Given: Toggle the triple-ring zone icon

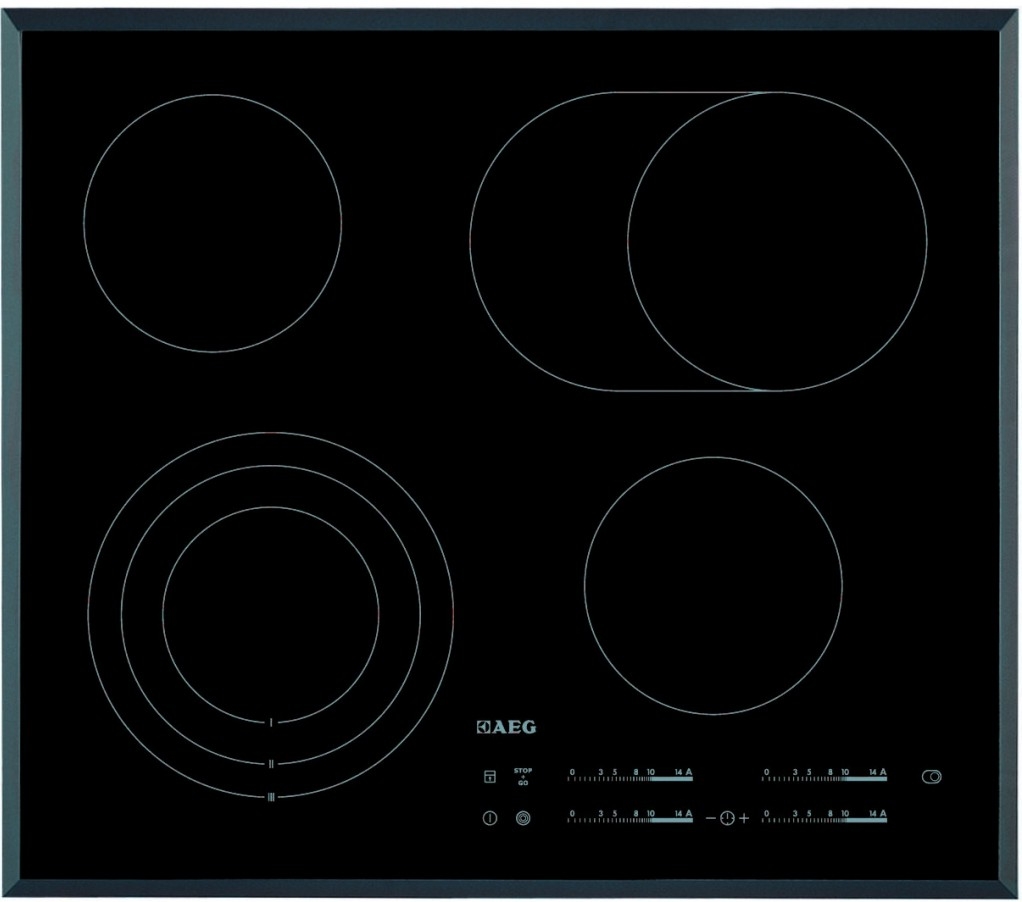Looking at the screenshot, I should click(x=522, y=818).
